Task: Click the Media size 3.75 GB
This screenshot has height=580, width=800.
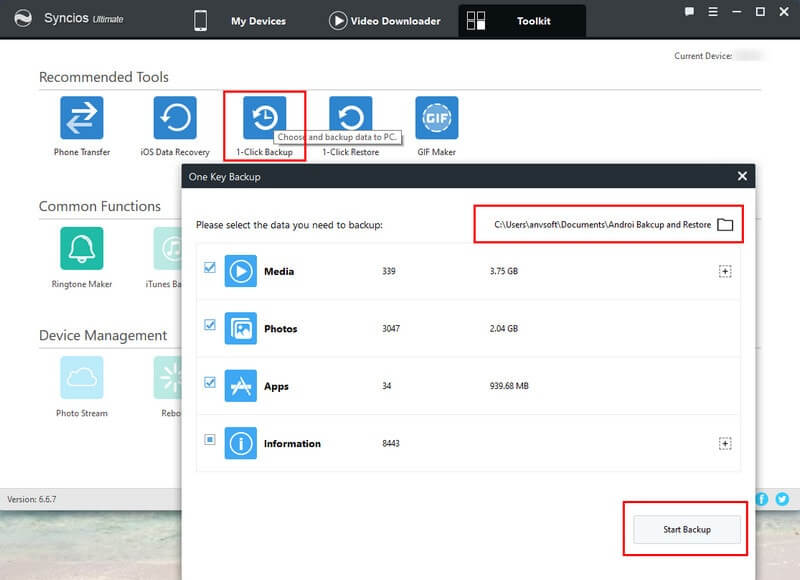Action: click(504, 271)
